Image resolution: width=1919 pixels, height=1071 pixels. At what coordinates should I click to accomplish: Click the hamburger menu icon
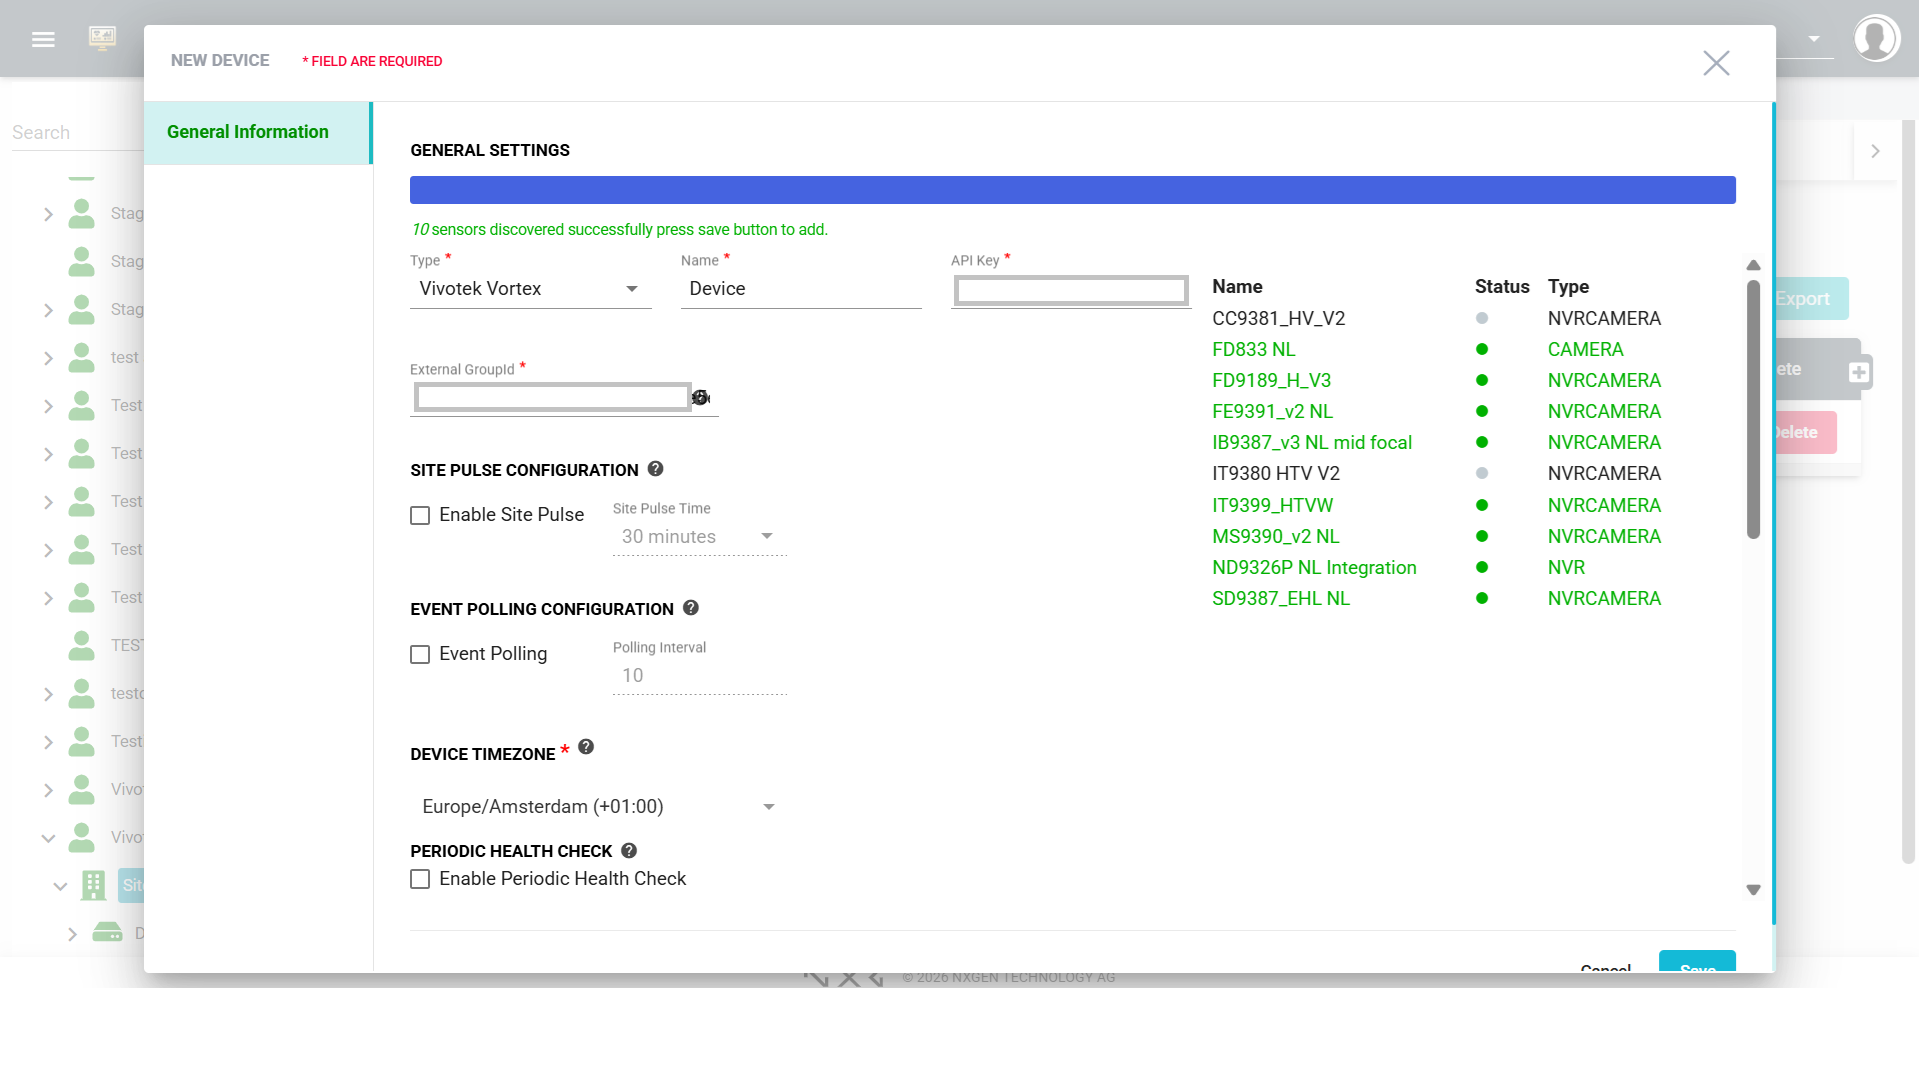(43, 39)
